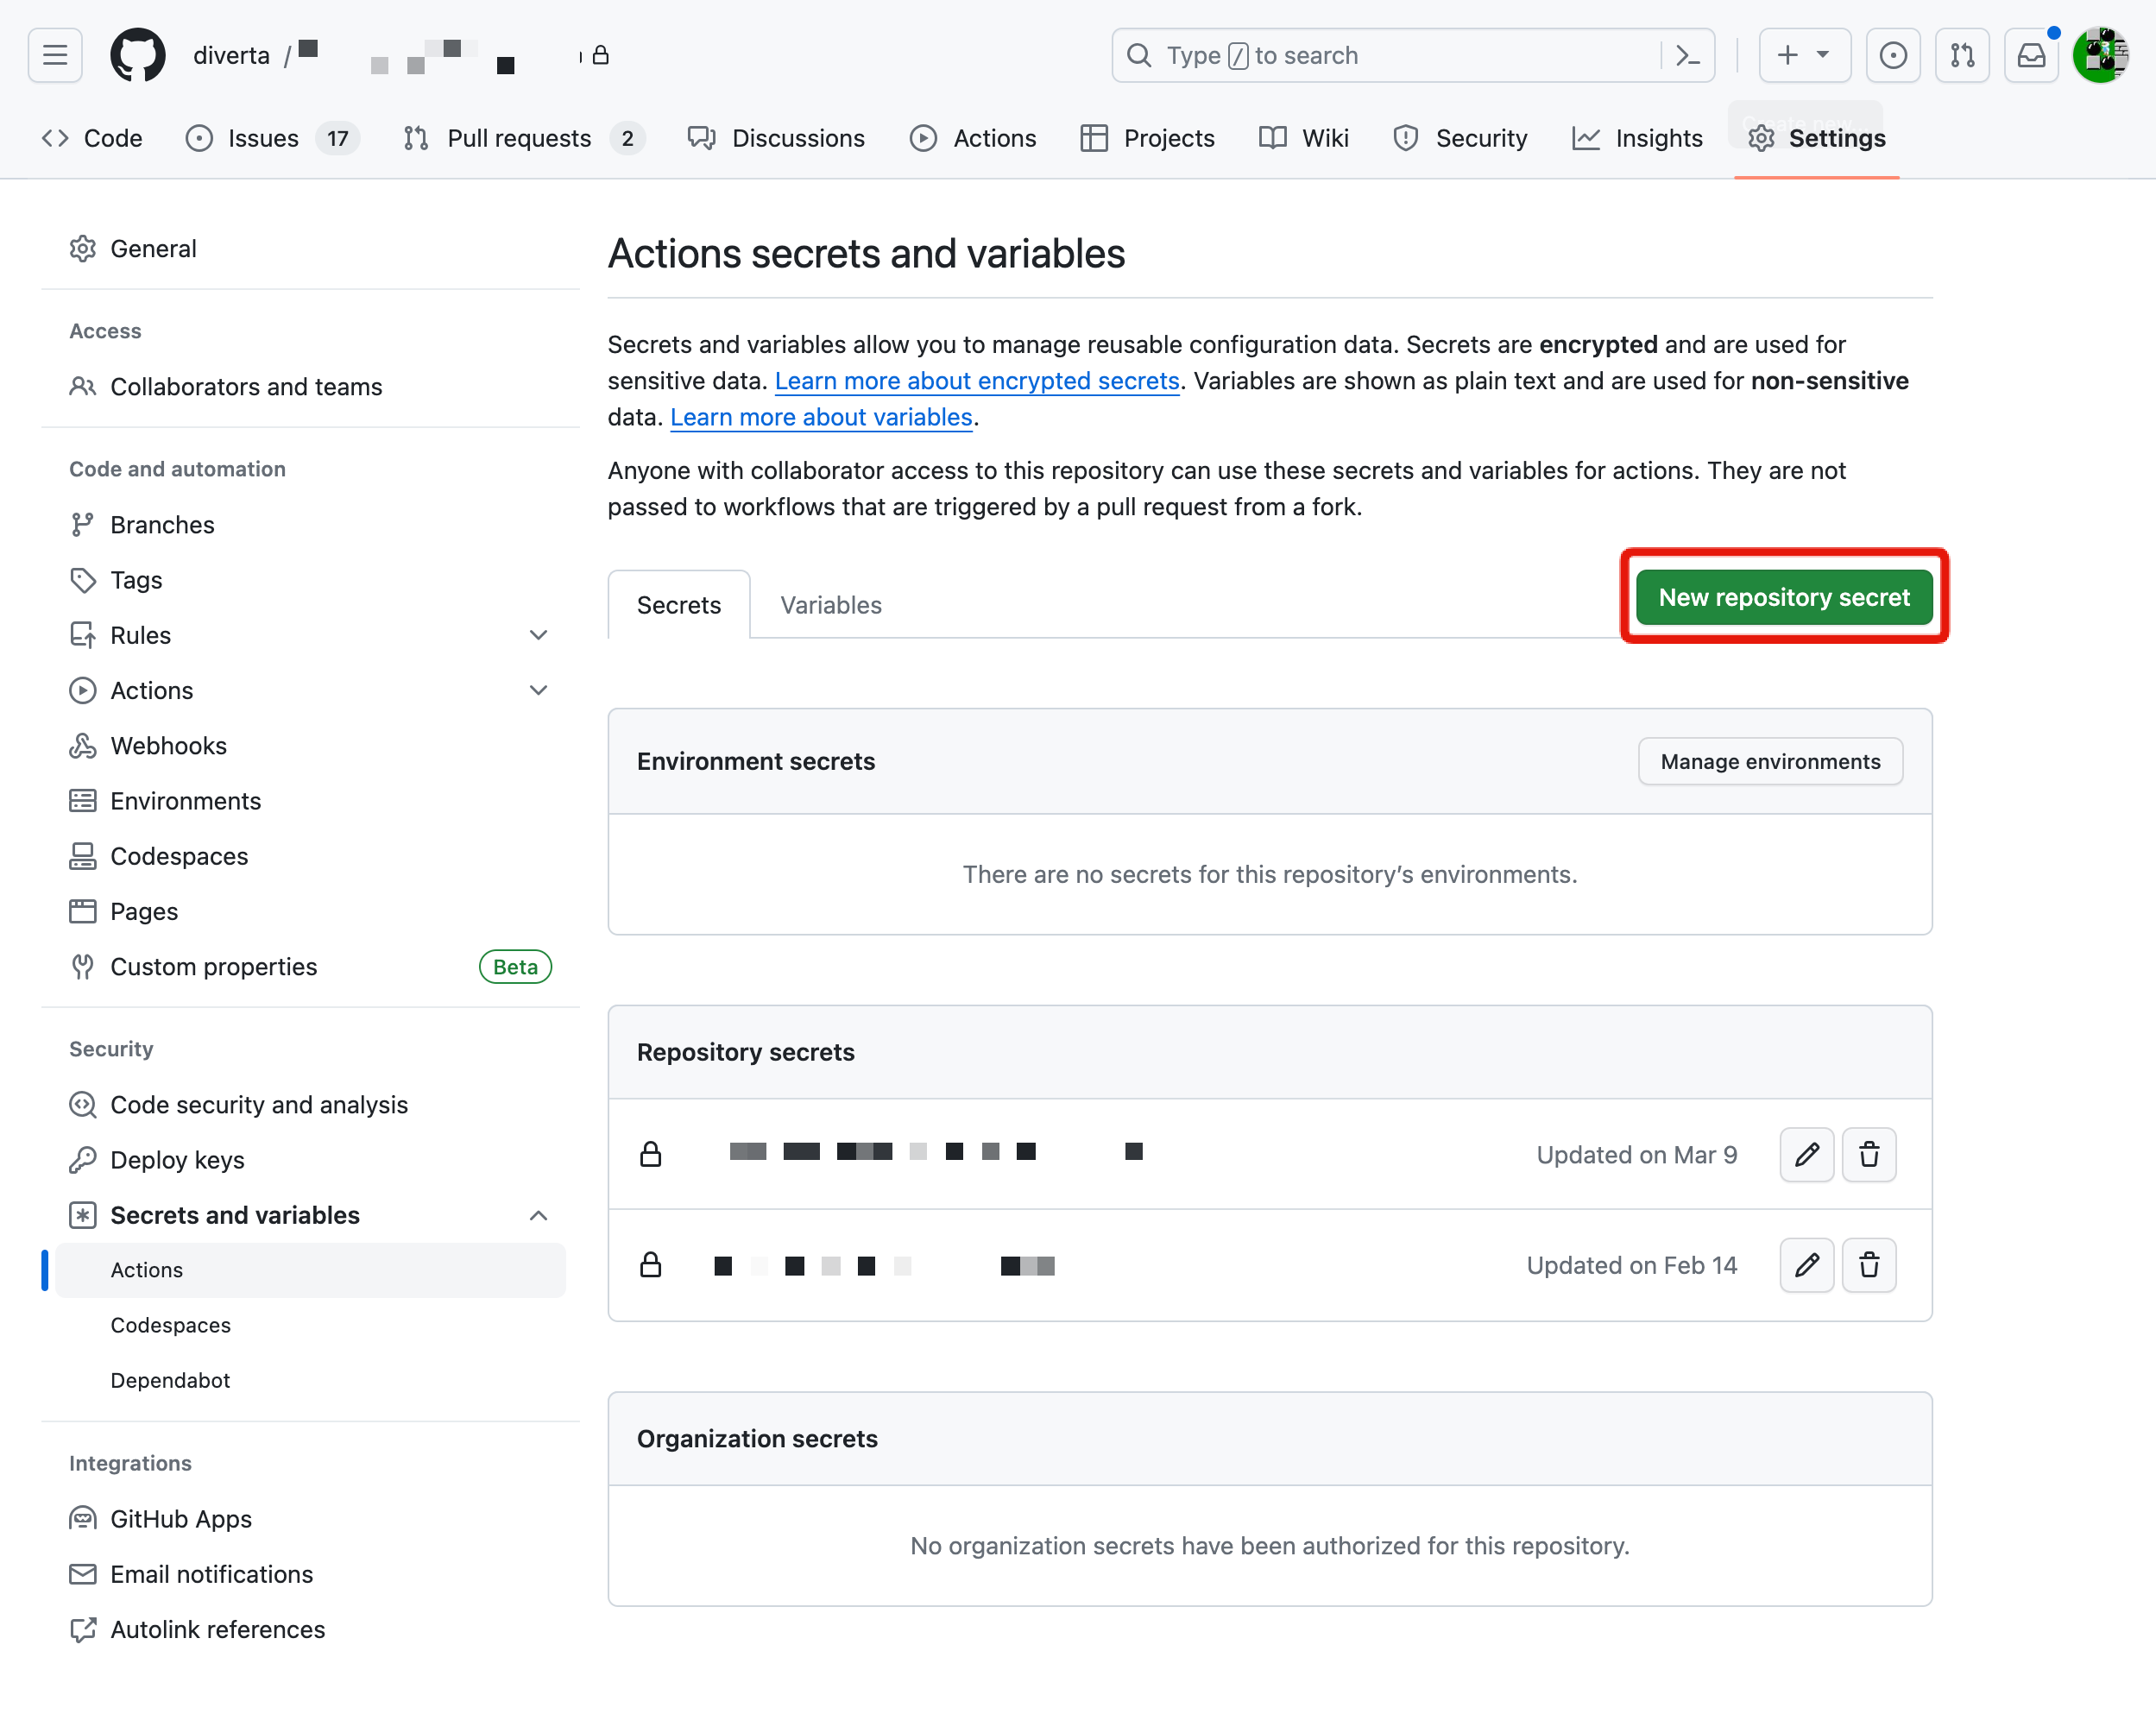Edit the secret updated on Feb 14

1806,1265
